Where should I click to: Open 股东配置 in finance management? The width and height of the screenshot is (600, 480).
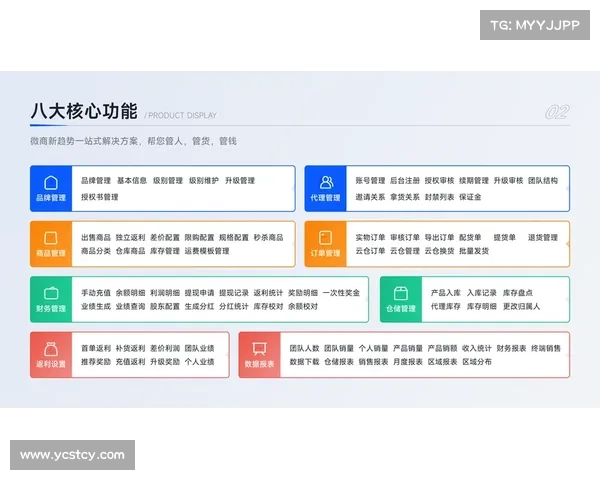[165, 307]
